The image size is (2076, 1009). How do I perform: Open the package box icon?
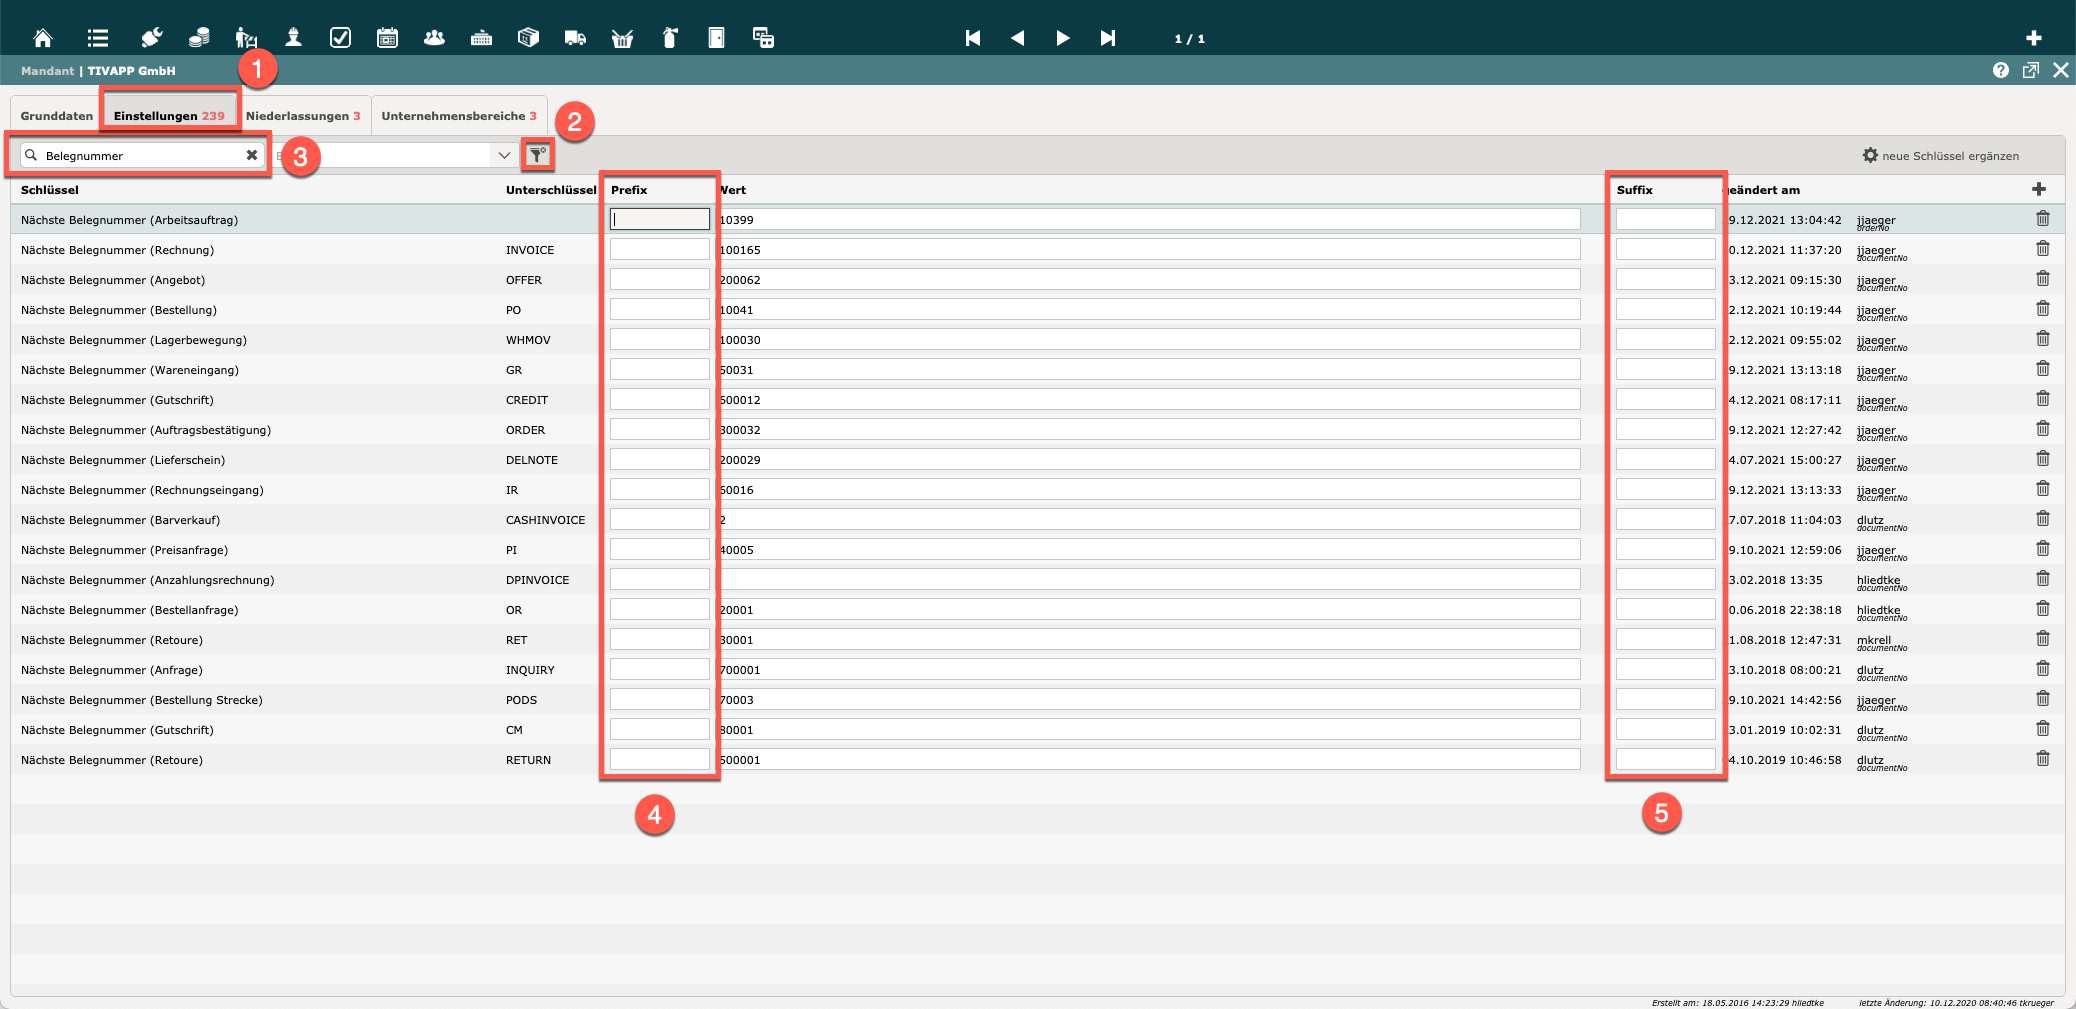tap(528, 38)
